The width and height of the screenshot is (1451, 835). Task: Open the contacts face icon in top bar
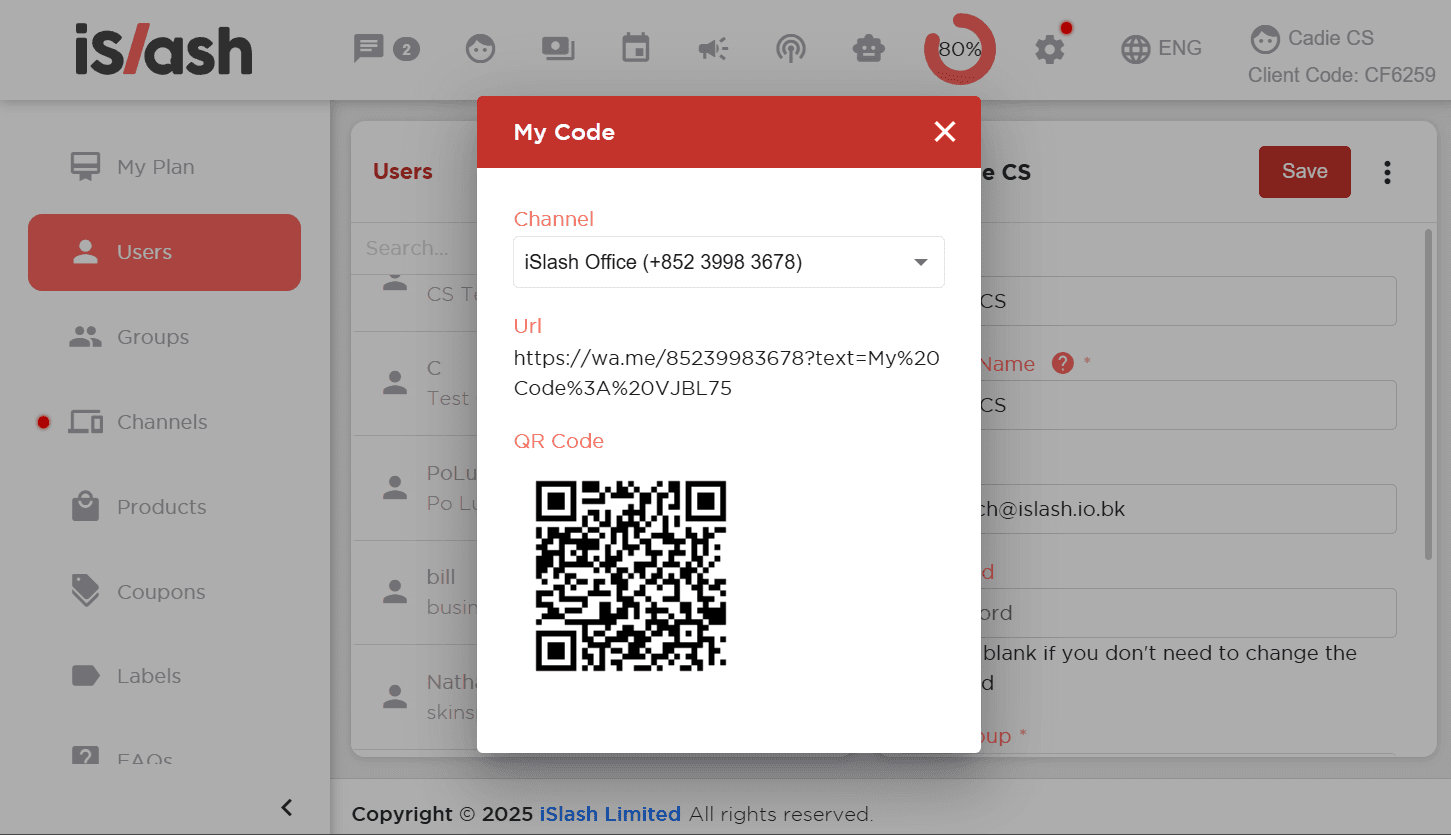[x=480, y=48]
